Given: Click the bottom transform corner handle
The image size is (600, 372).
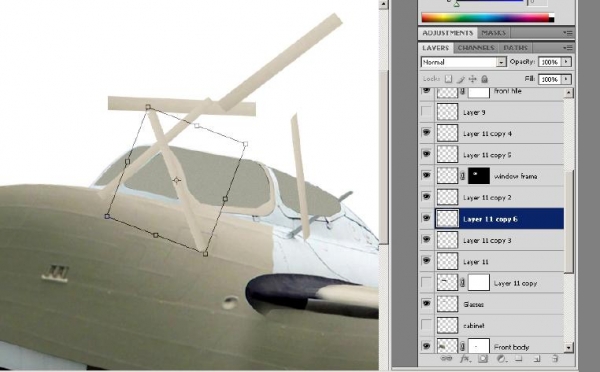Looking at the screenshot, I should coord(205,253).
